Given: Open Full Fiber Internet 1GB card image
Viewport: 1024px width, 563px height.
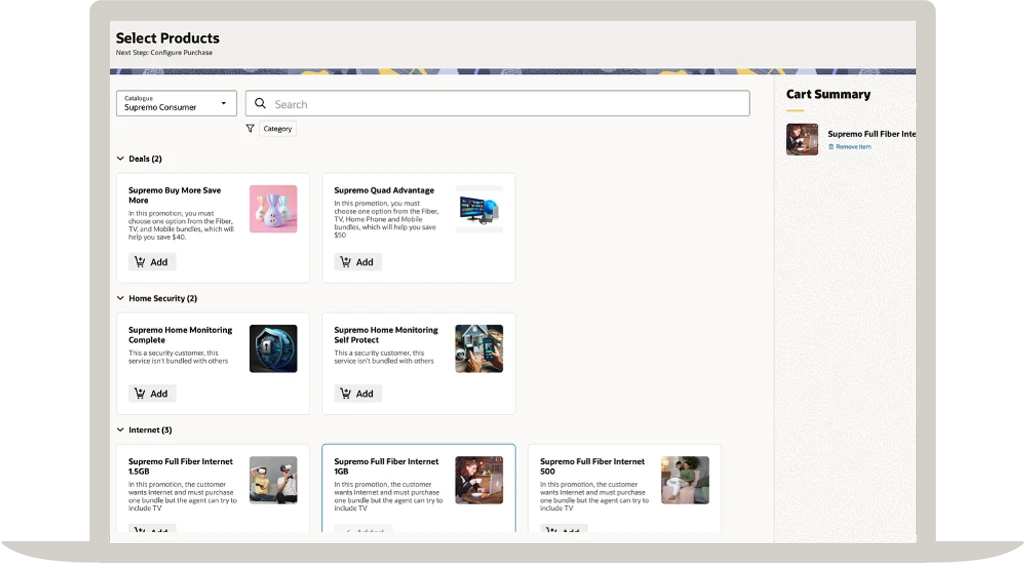Looking at the screenshot, I should pos(479,480).
